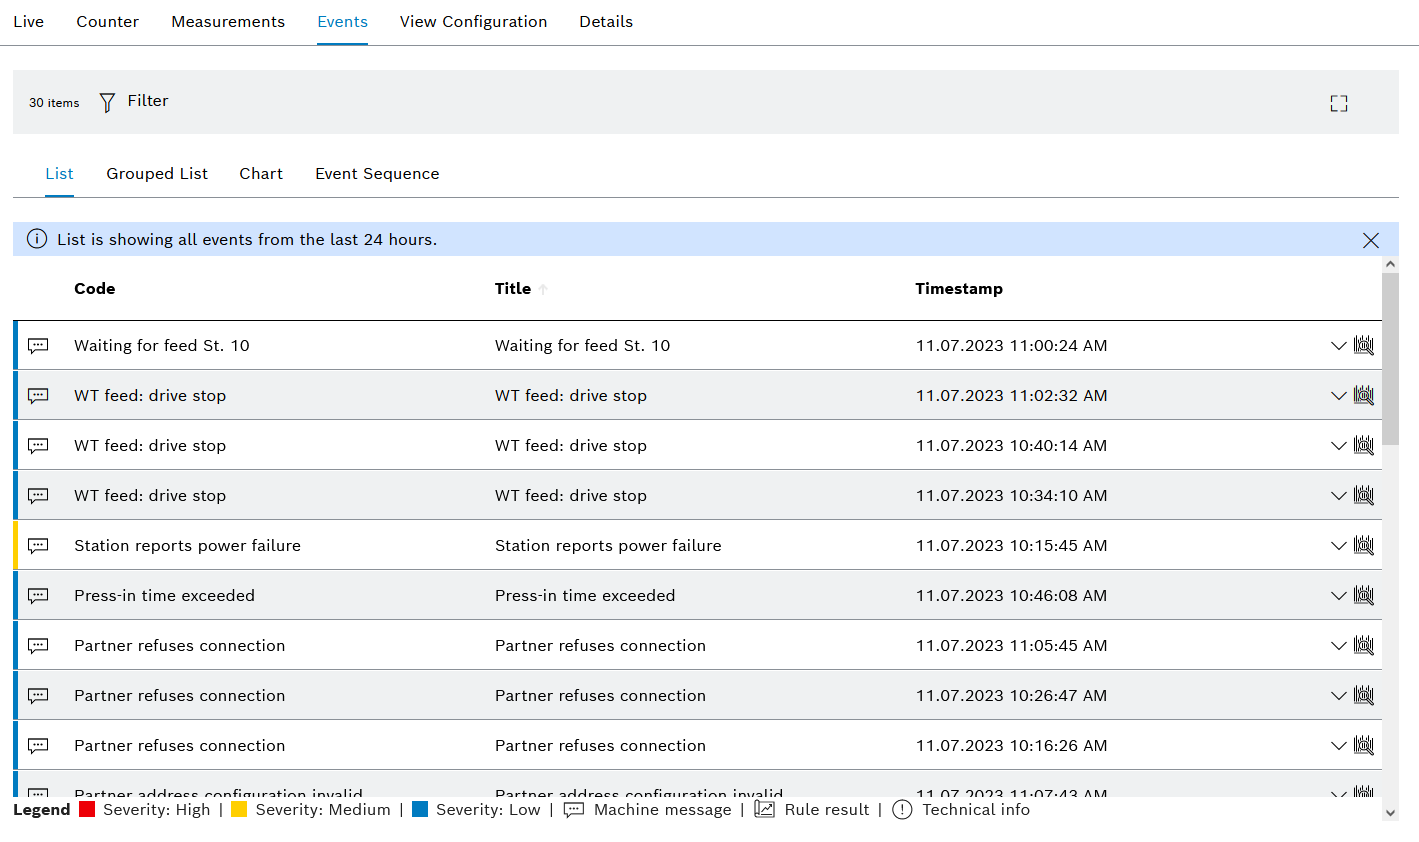Open event chart icon for 10:34:10 AM row
The height and width of the screenshot is (842, 1419).
click(x=1364, y=495)
